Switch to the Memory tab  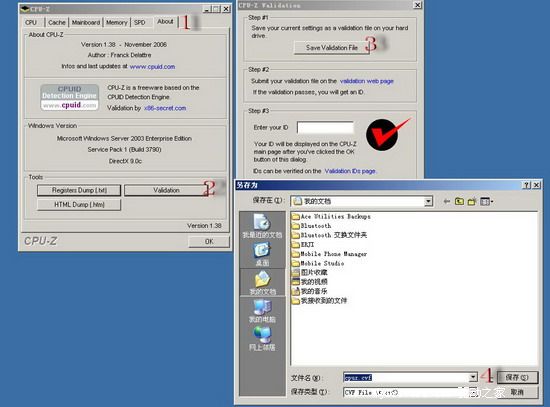pos(116,22)
